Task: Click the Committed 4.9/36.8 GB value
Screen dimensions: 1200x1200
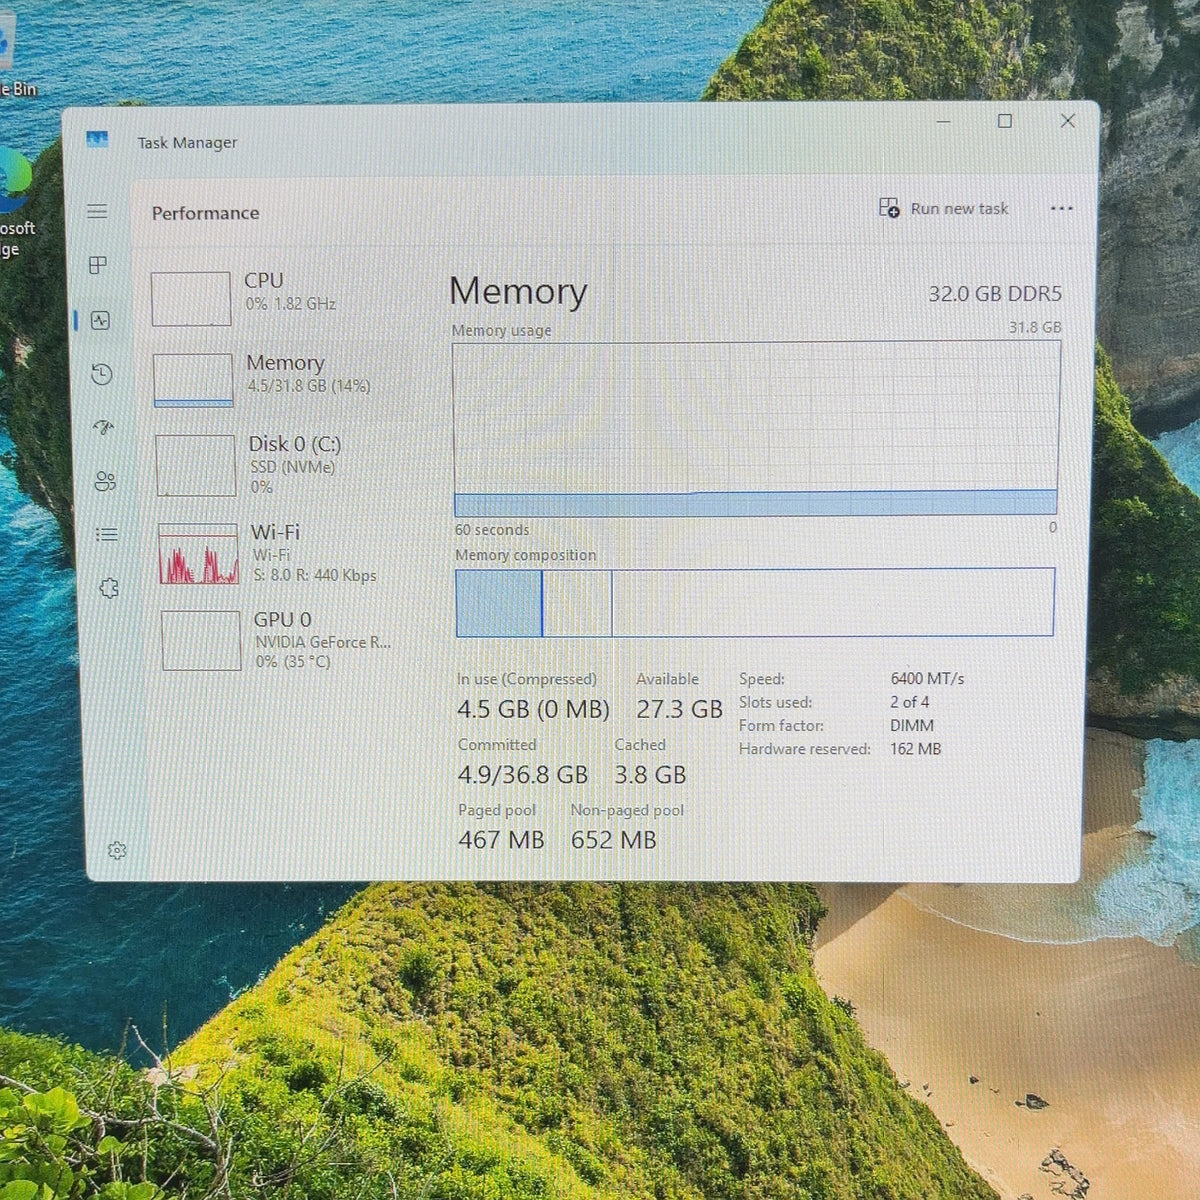Action: (523, 775)
